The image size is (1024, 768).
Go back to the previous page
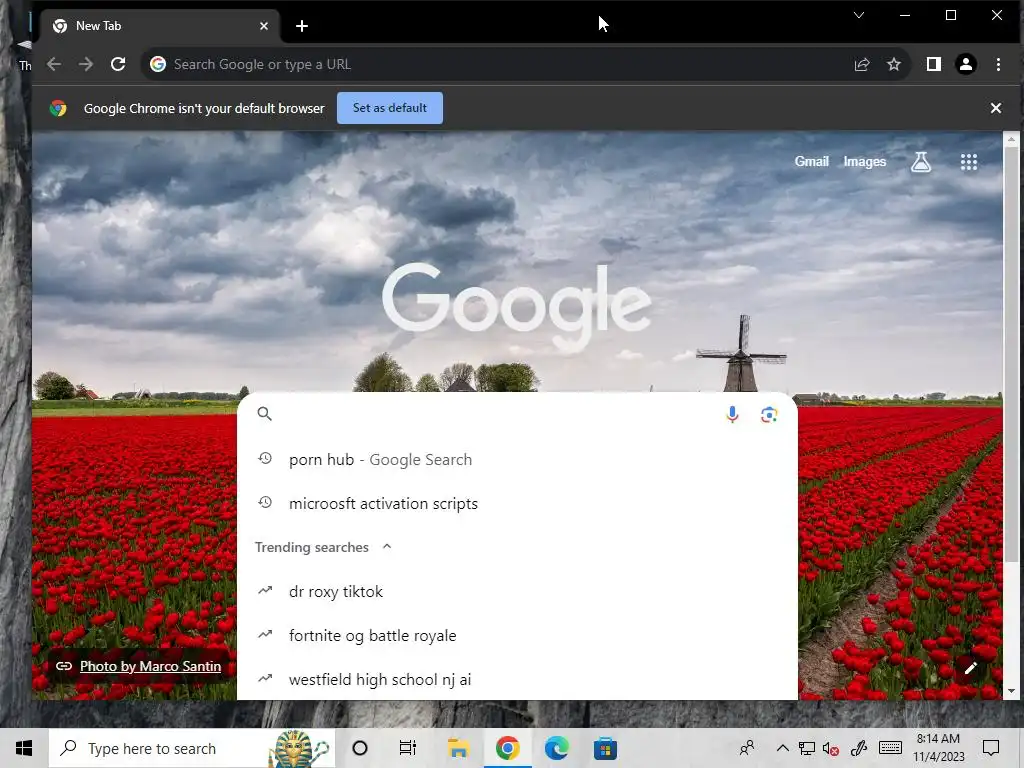click(x=54, y=64)
